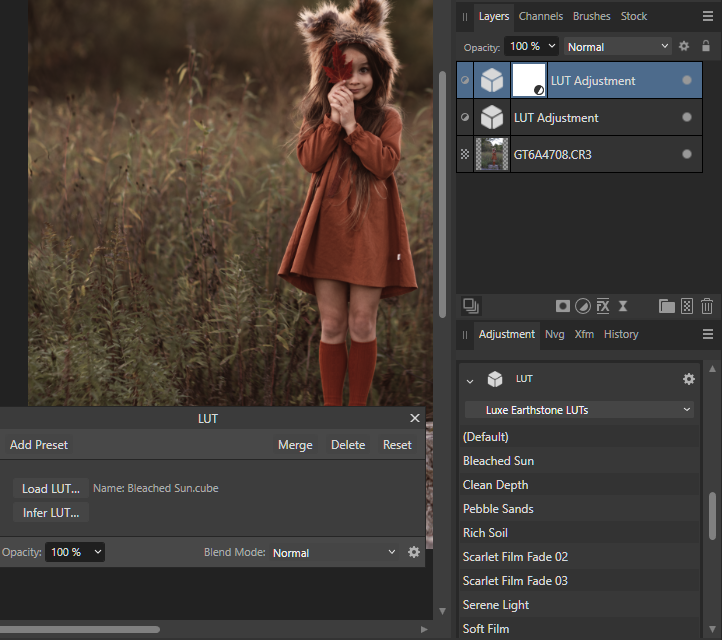Open the Blend Mode dropdown in LUT dialog

[334, 552]
